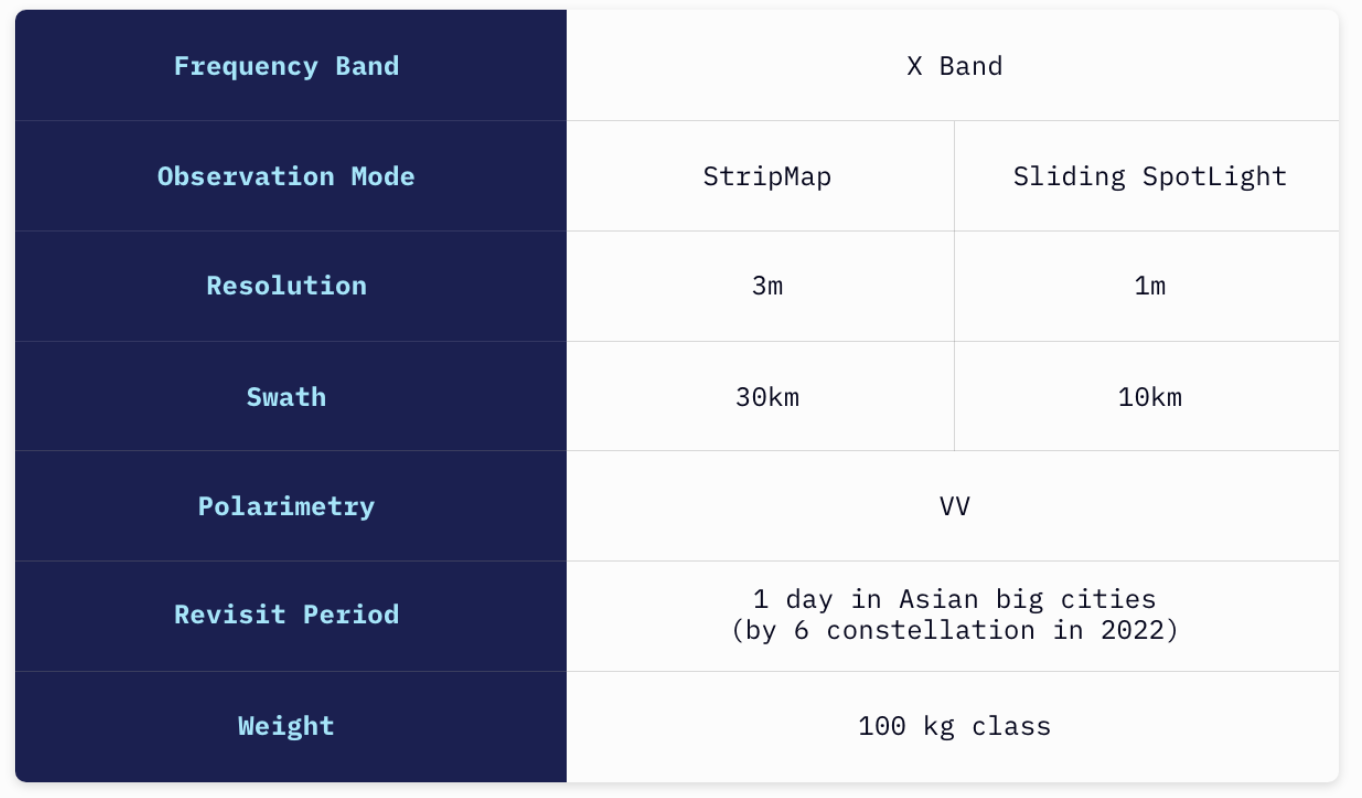This screenshot has height=798, width=1362.
Task: Select the Sliding SpotLight mode cell
Action: point(1147,176)
